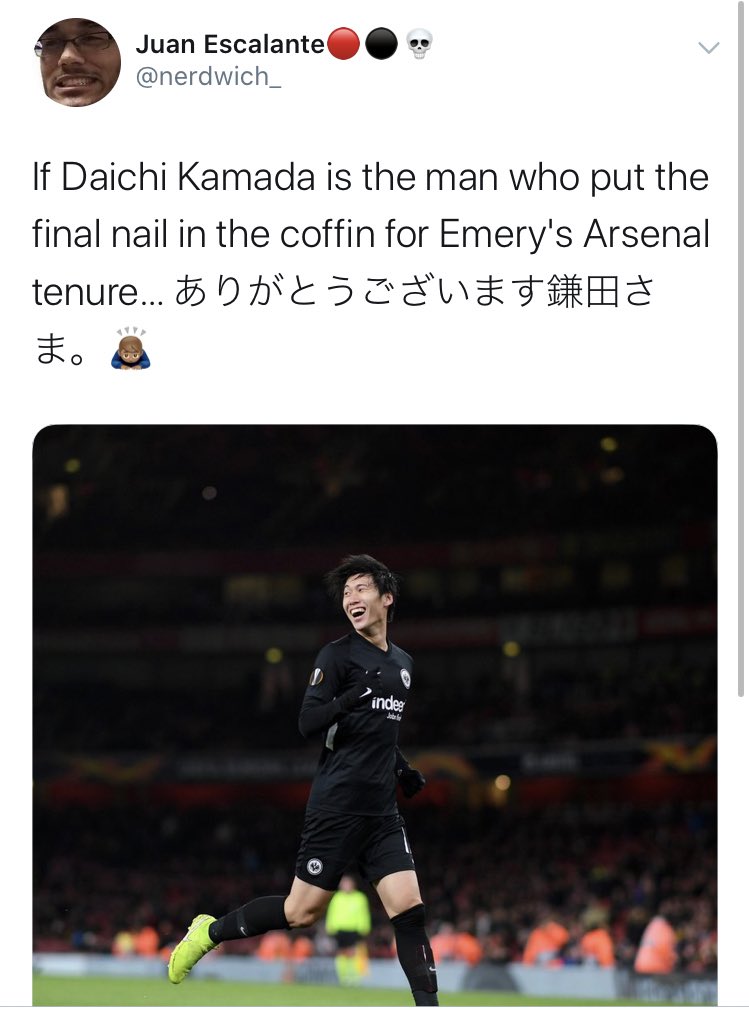
Task: Click the red circle emoji beside name
Action: click(x=343, y=44)
